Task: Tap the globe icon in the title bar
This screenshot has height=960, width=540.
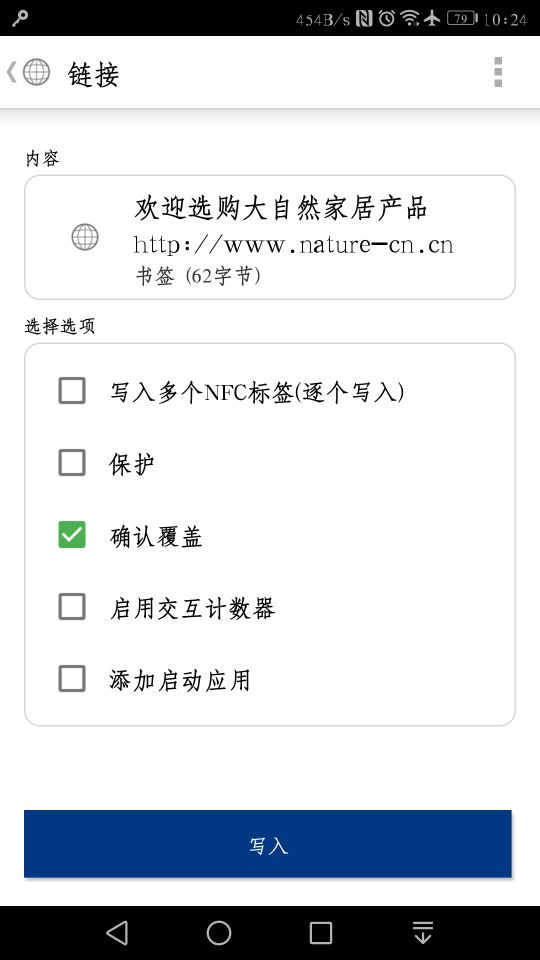Action: pyautogui.click(x=36, y=72)
